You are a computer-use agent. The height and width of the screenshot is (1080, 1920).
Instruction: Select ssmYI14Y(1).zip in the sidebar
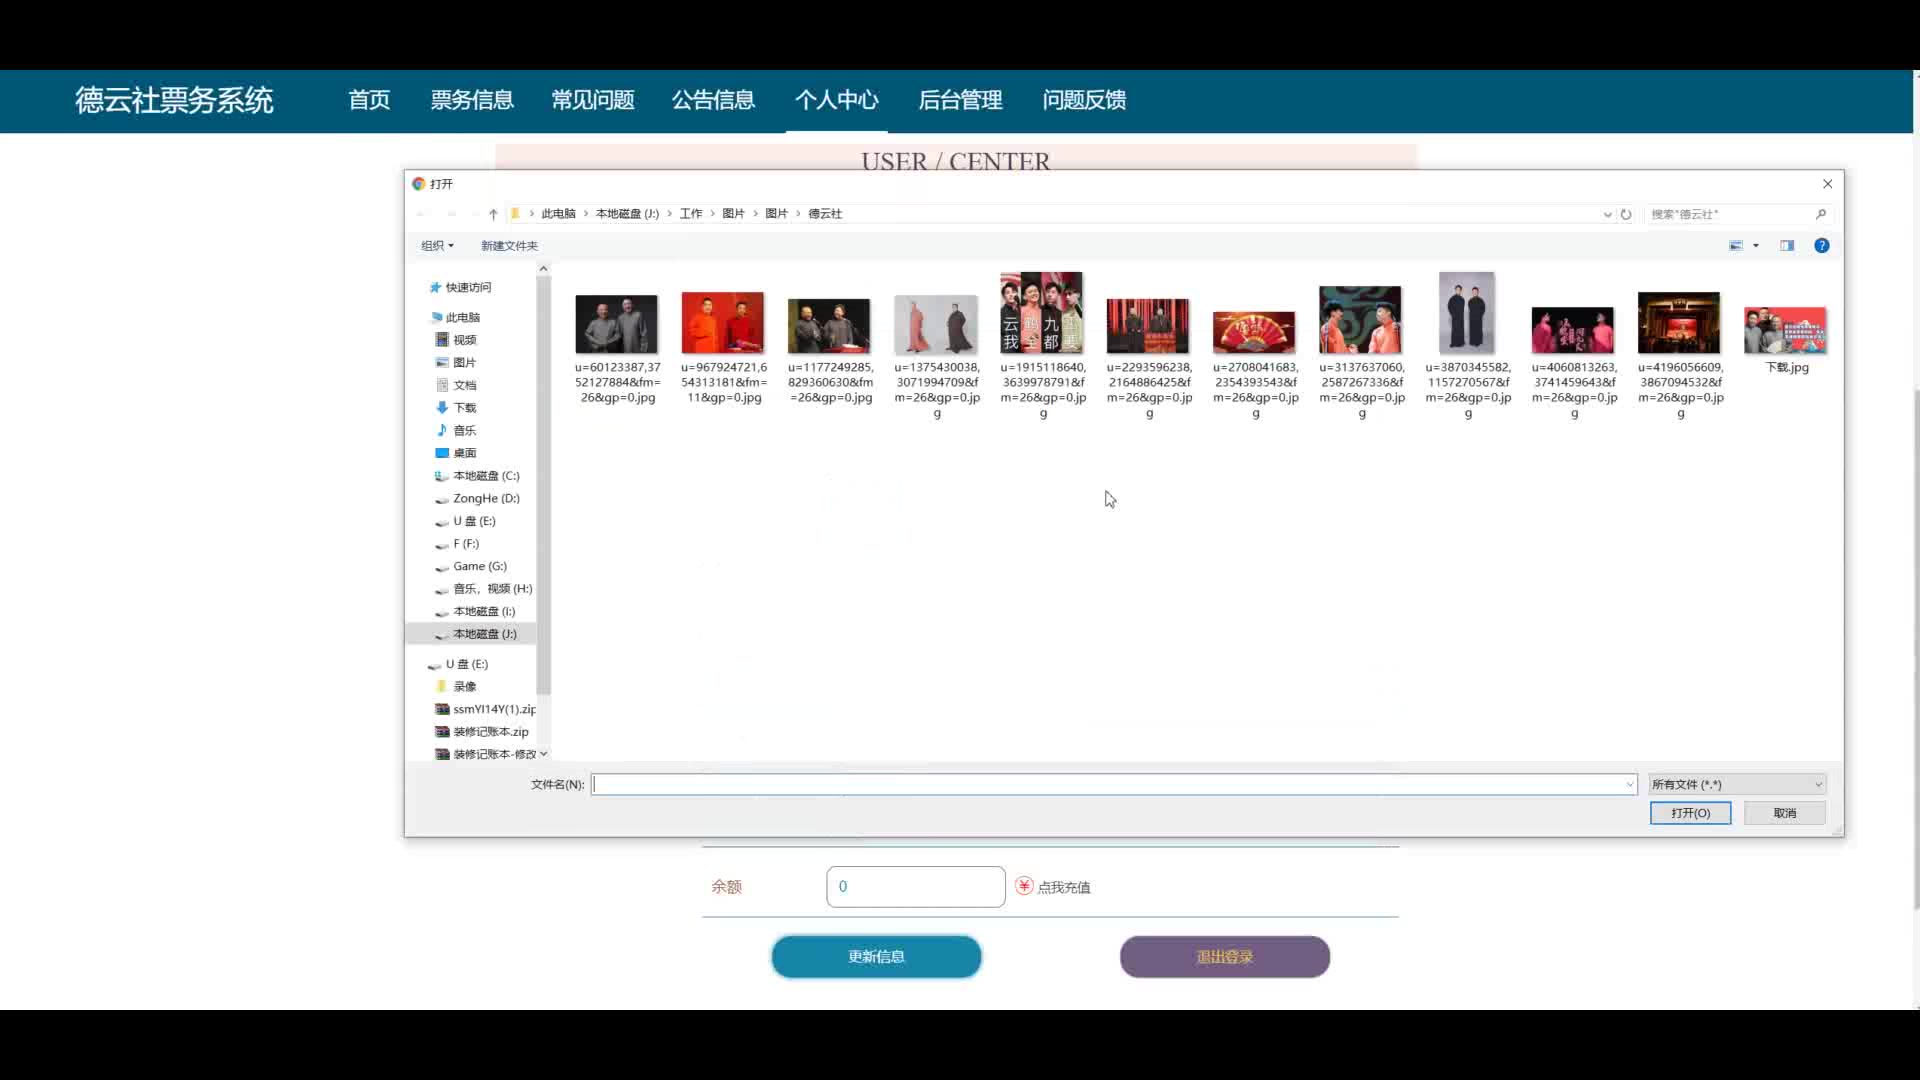486,710
